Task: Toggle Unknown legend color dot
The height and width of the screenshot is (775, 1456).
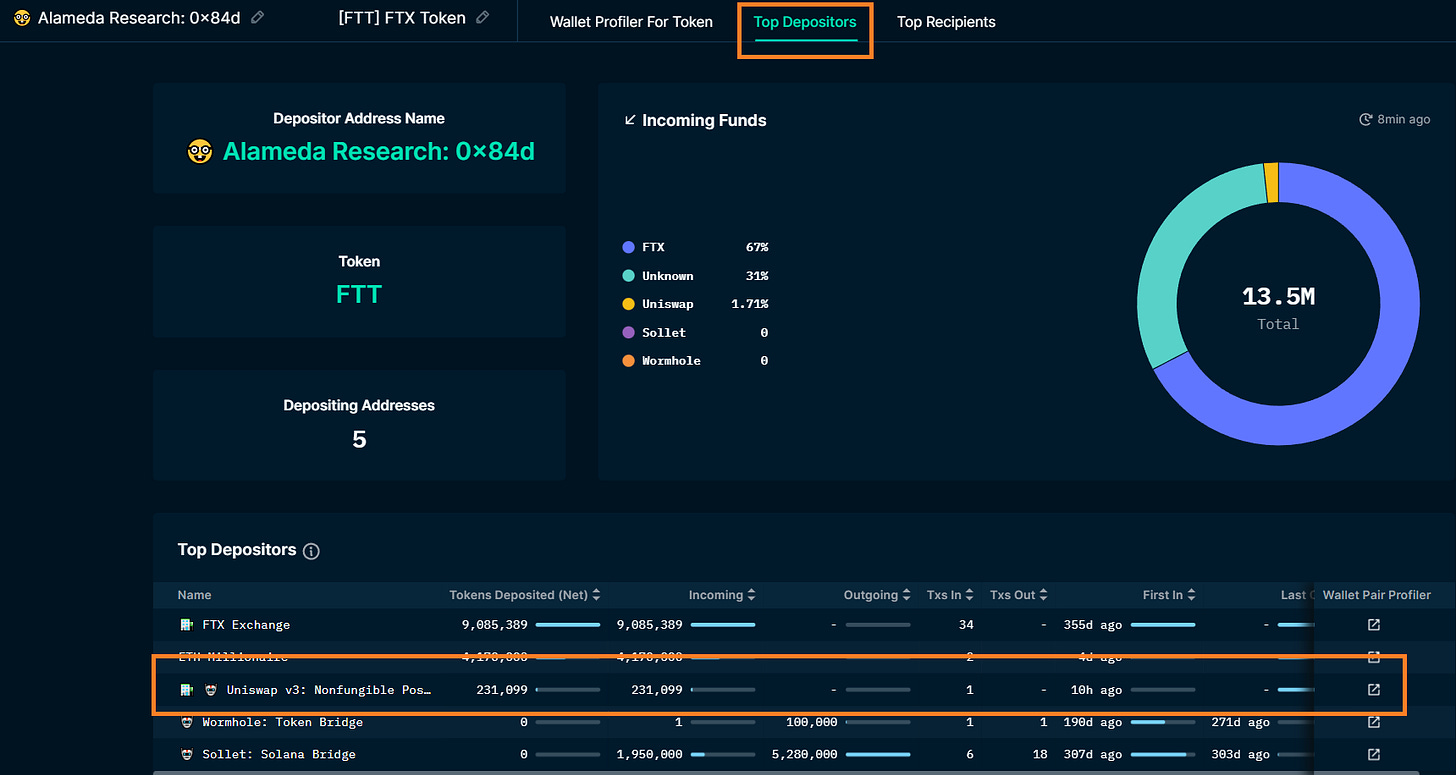Action: [628, 275]
